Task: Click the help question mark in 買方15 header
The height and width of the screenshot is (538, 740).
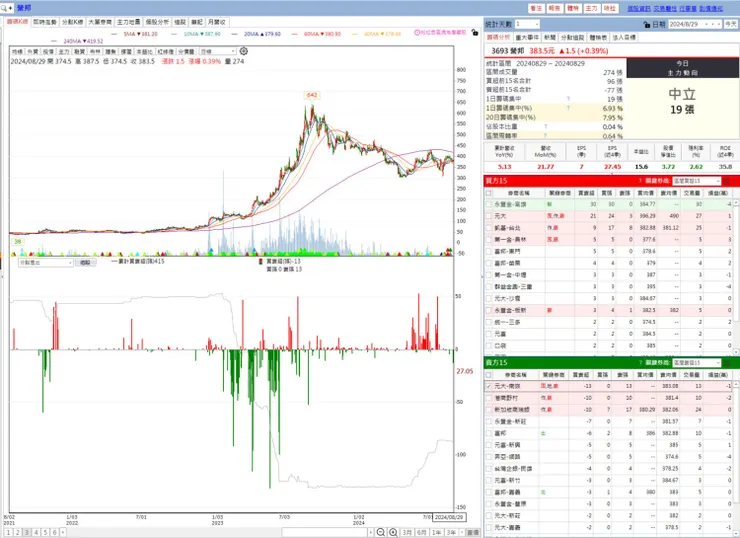Action: (640, 181)
